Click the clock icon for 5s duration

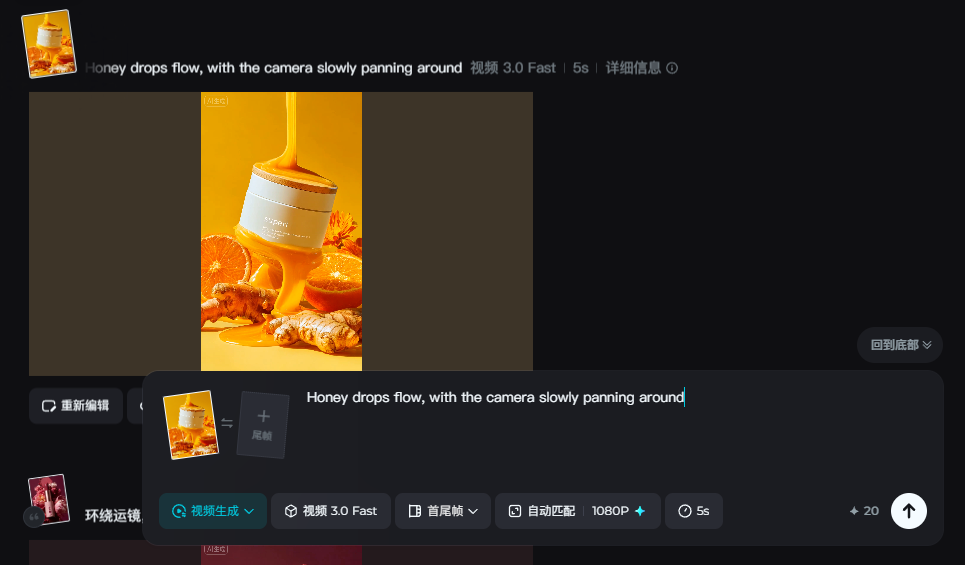[684, 511]
